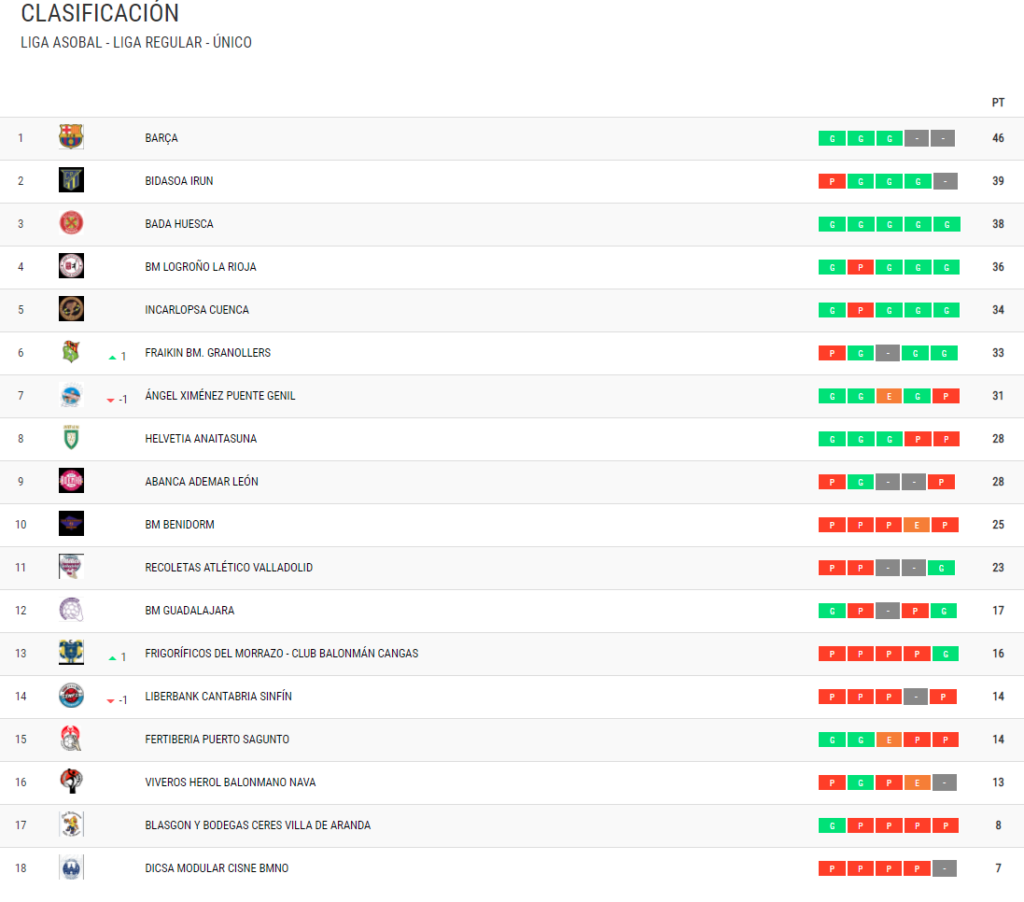Click Villa de Aranda's green G result box
The width and height of the screenshot is (1024, 902).
pos(832,826)
